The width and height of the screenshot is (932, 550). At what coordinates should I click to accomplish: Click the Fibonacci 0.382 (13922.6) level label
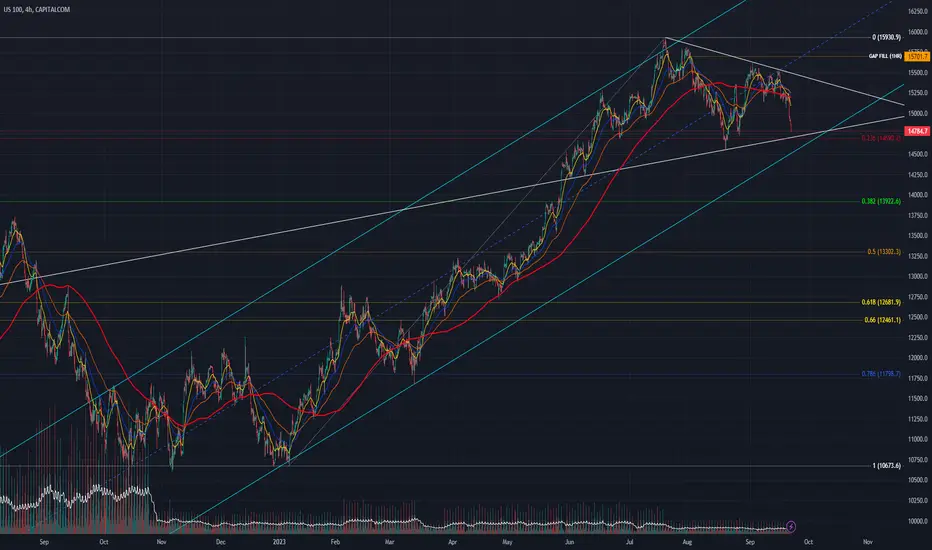(x=881, y=202)
